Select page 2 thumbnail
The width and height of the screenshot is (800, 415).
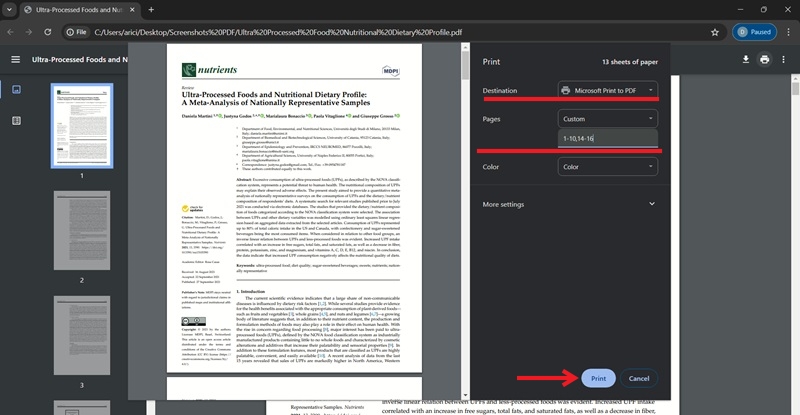(82, 231)
